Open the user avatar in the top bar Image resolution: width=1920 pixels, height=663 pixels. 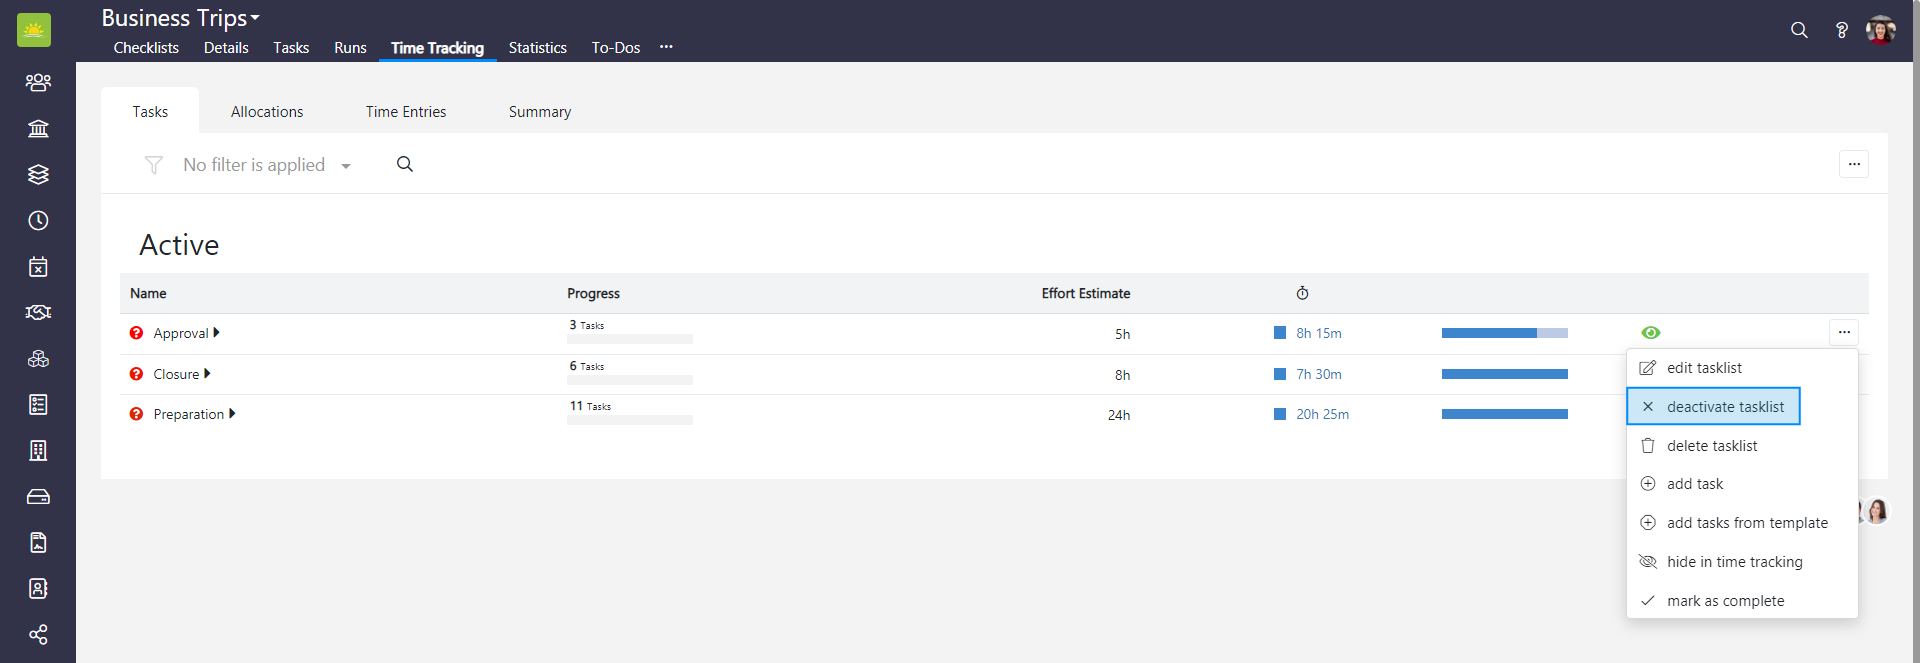point(1880,30)
